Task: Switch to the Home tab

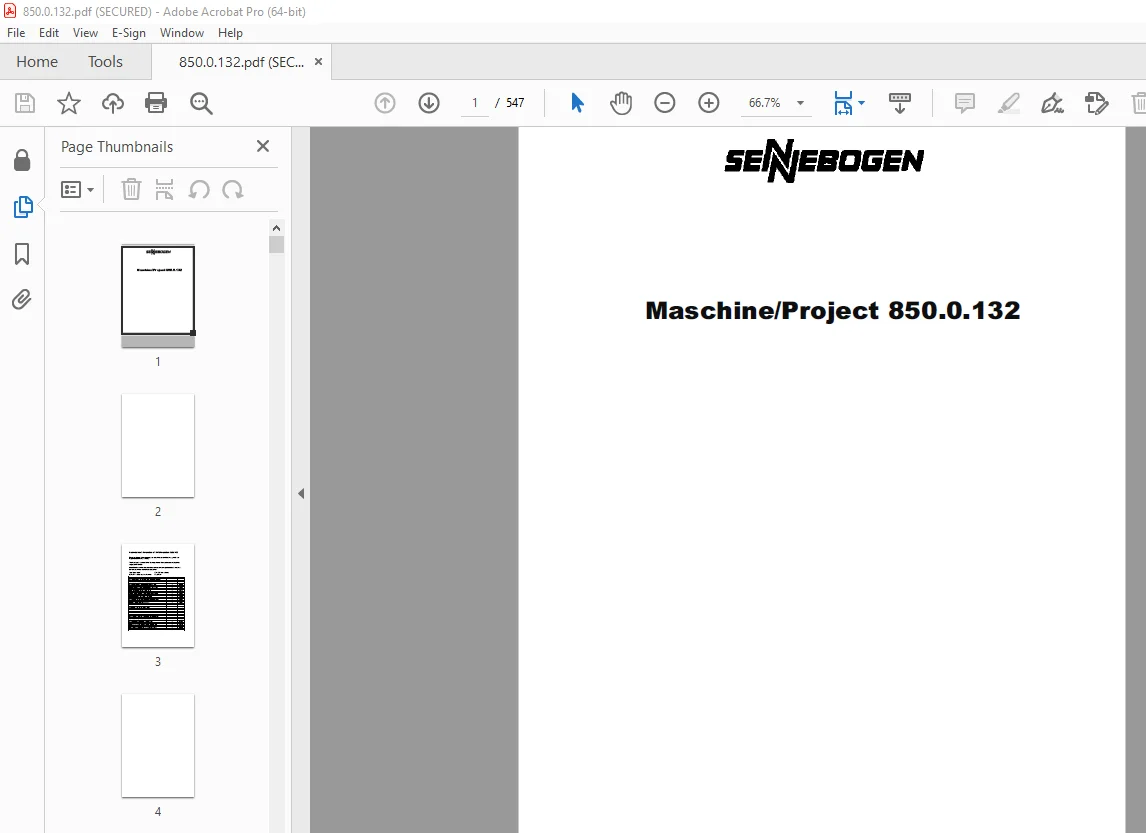Action: coord(37,62)
